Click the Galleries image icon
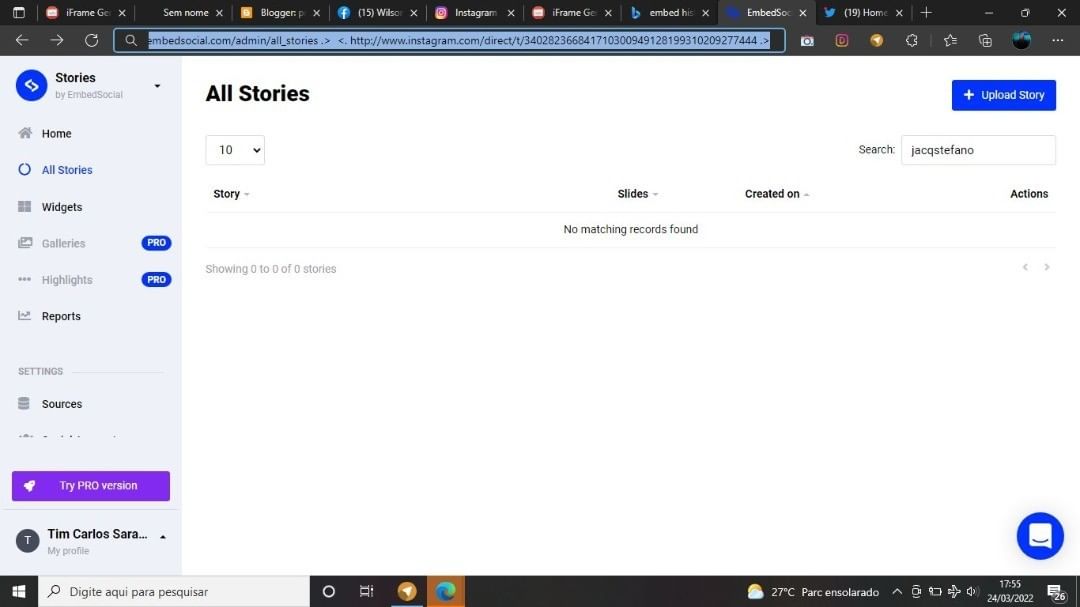Image resolution: width=1080 pixels, height=607 pixels. click(x=25, y=243)
